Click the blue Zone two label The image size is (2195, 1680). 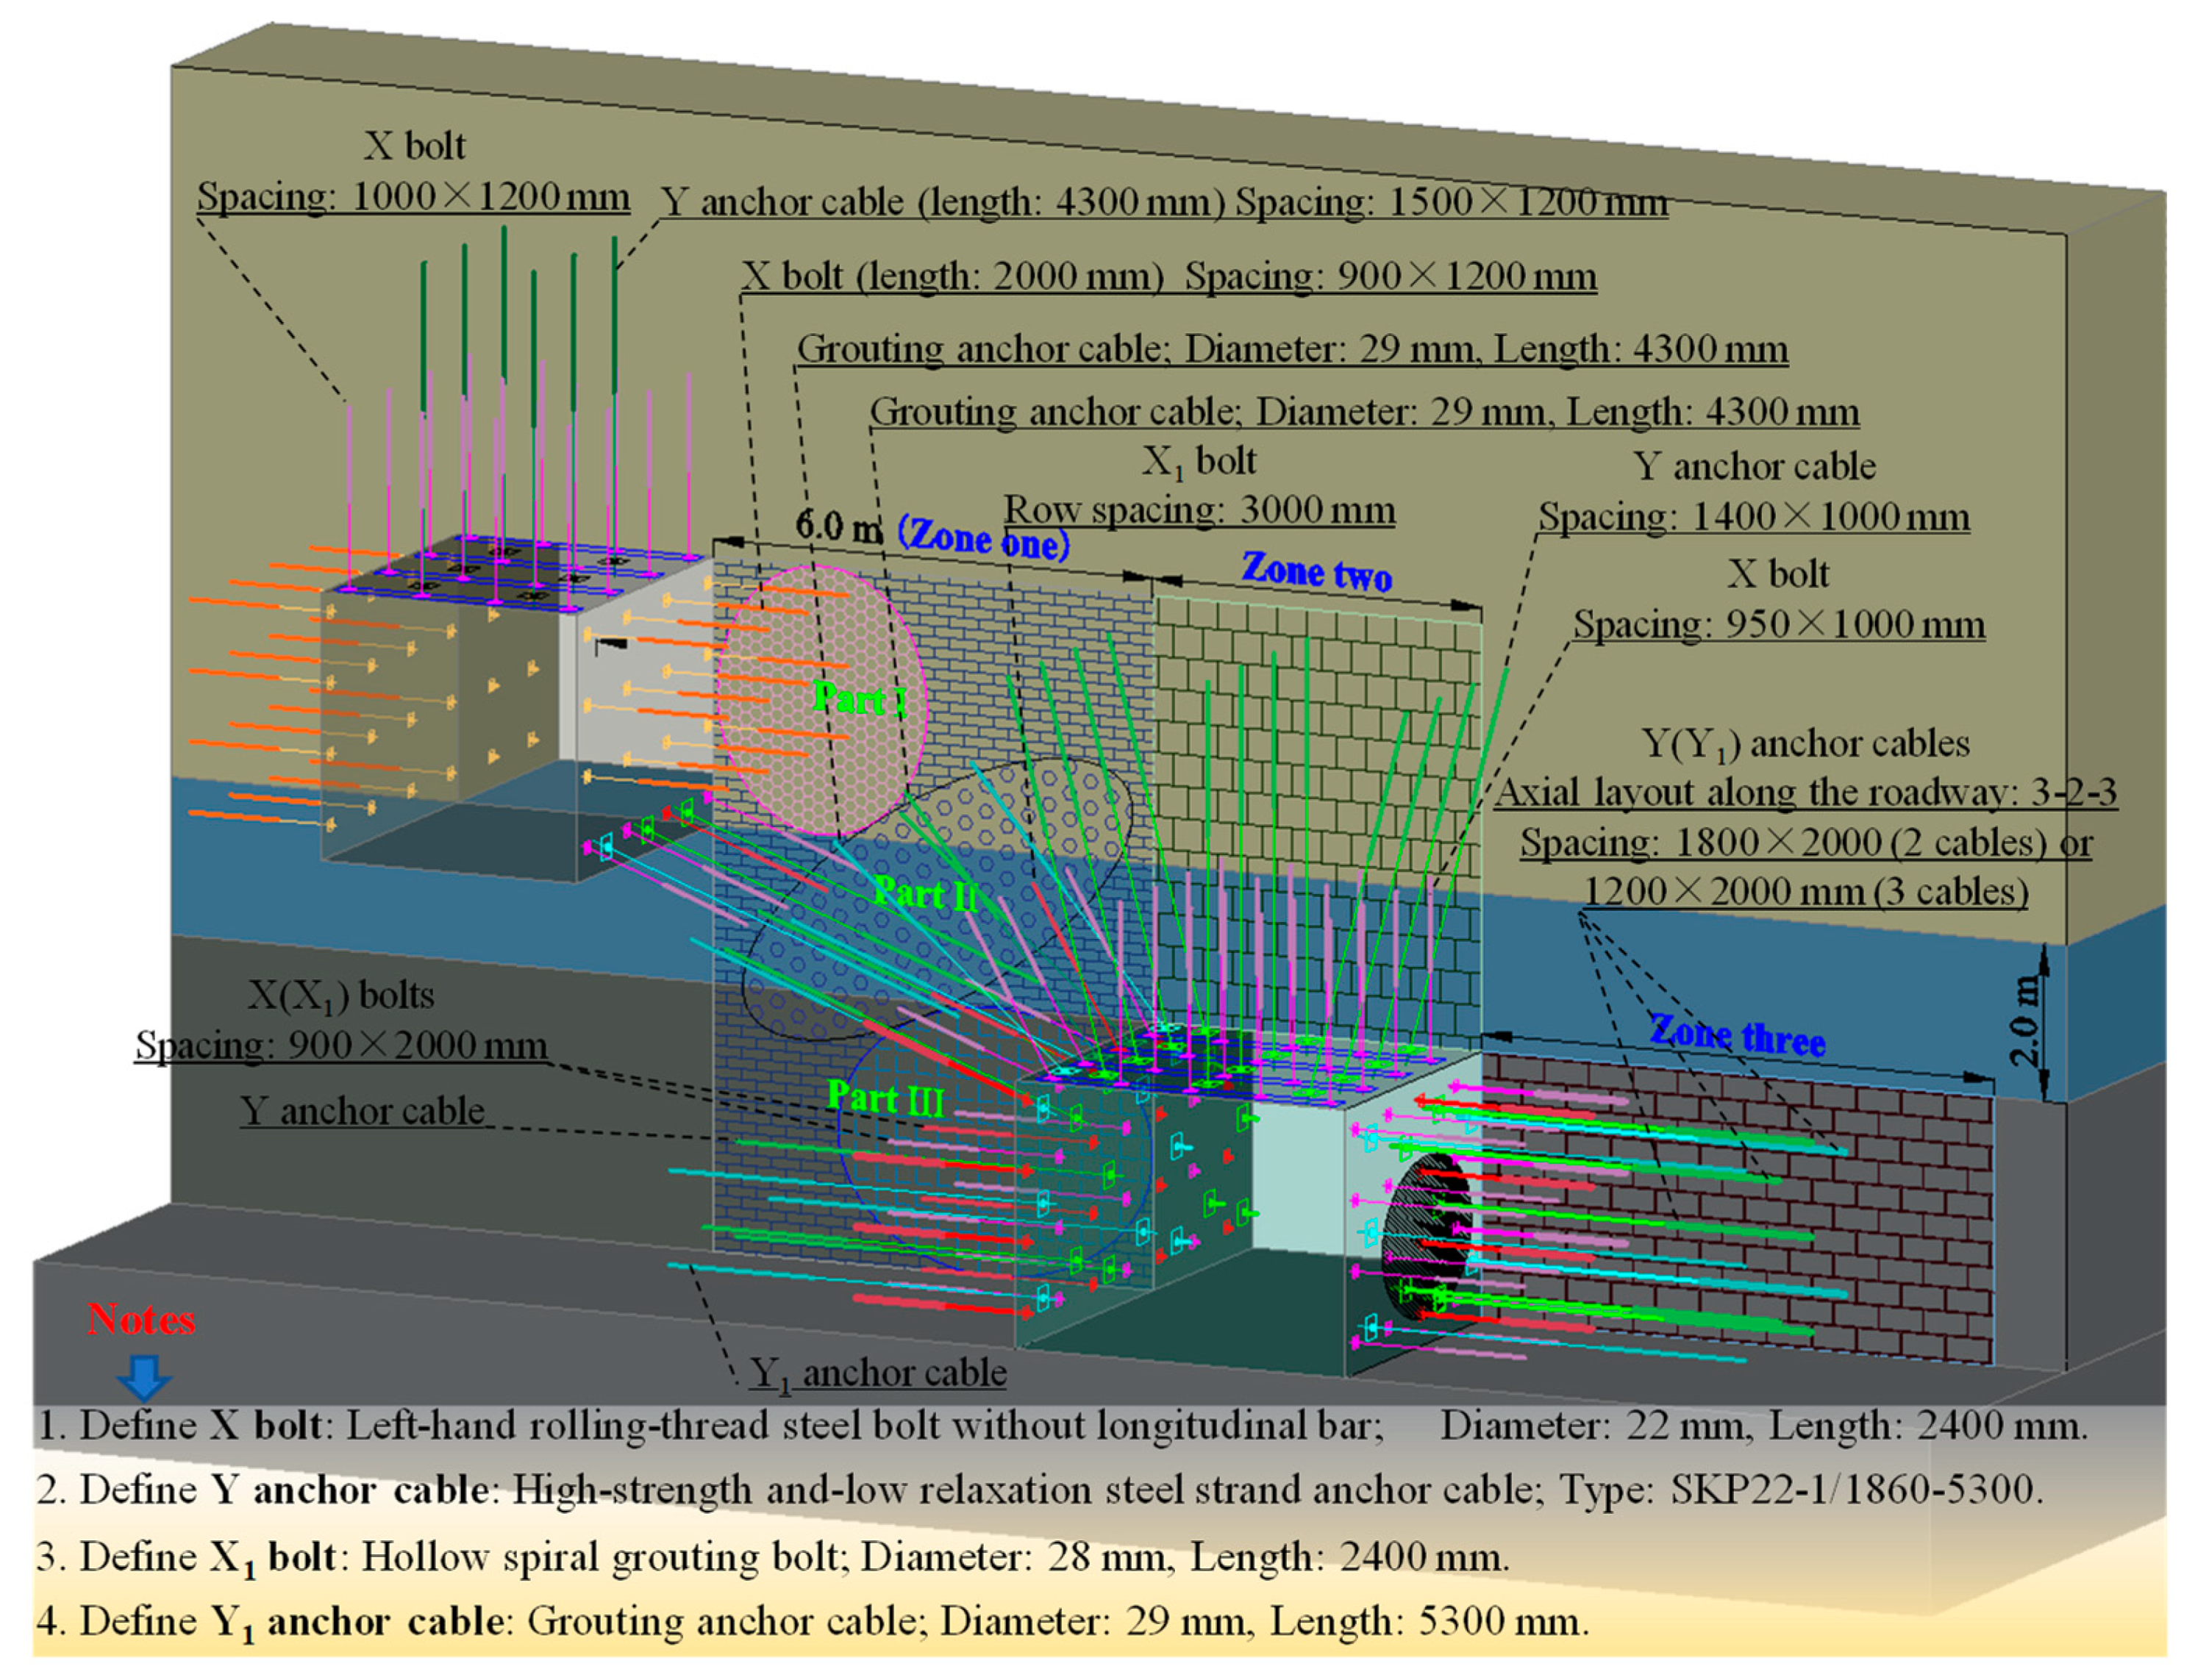click(1316, 572)
